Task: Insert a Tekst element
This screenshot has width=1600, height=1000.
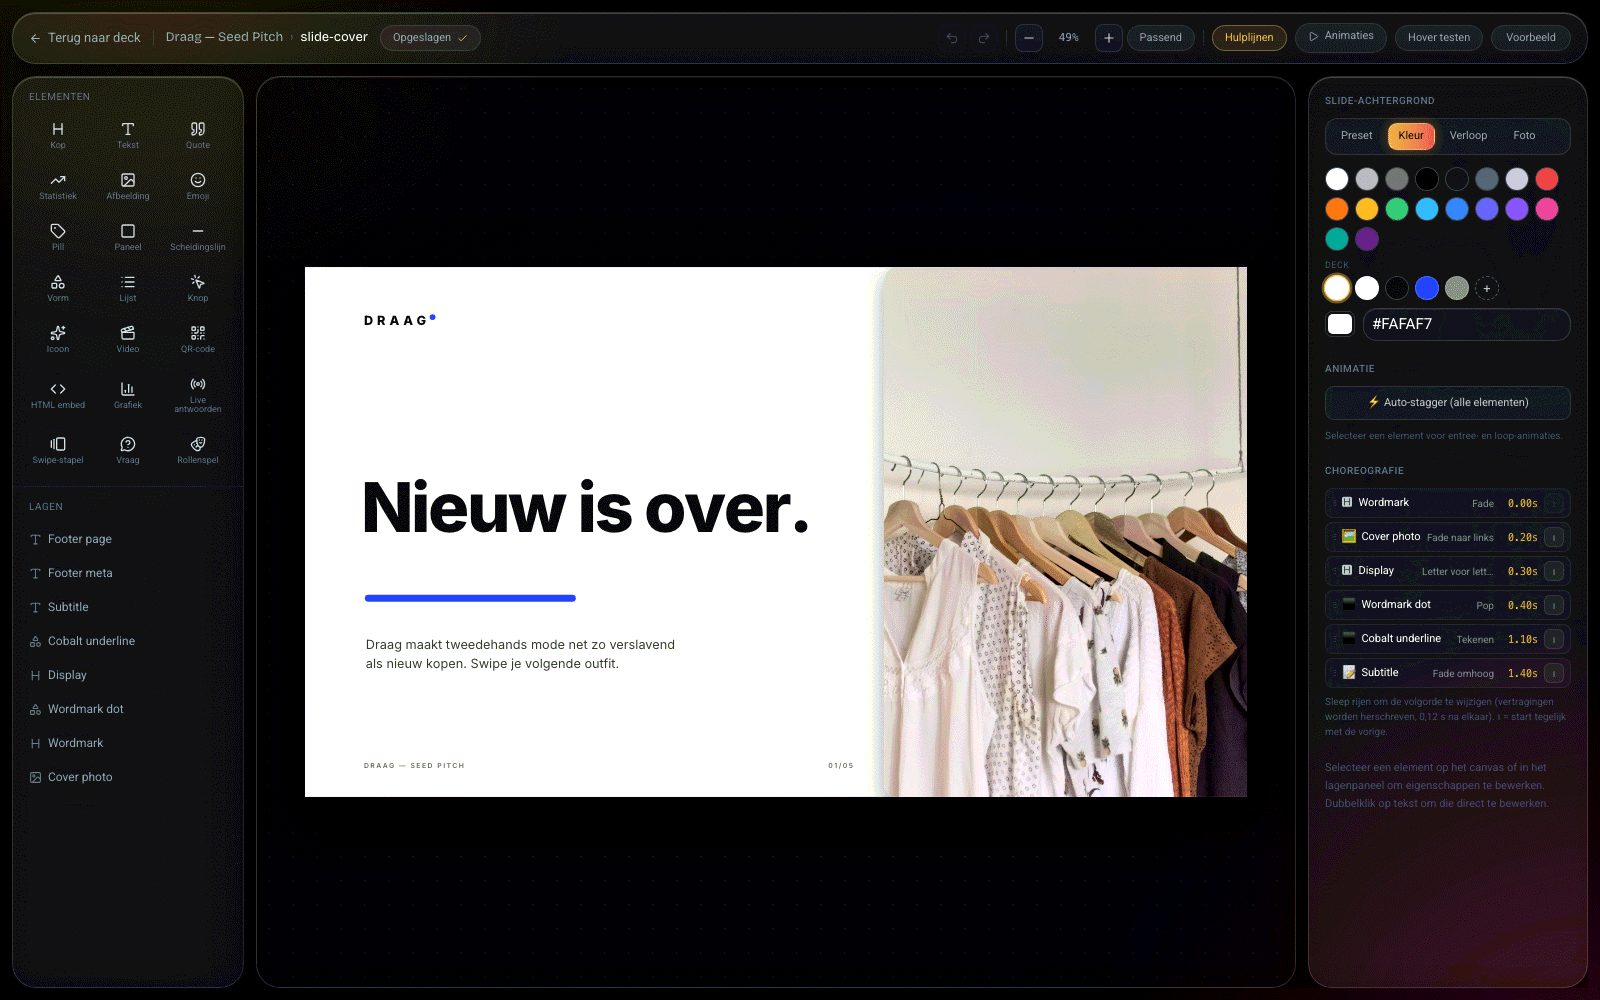Action: [128, 135]
